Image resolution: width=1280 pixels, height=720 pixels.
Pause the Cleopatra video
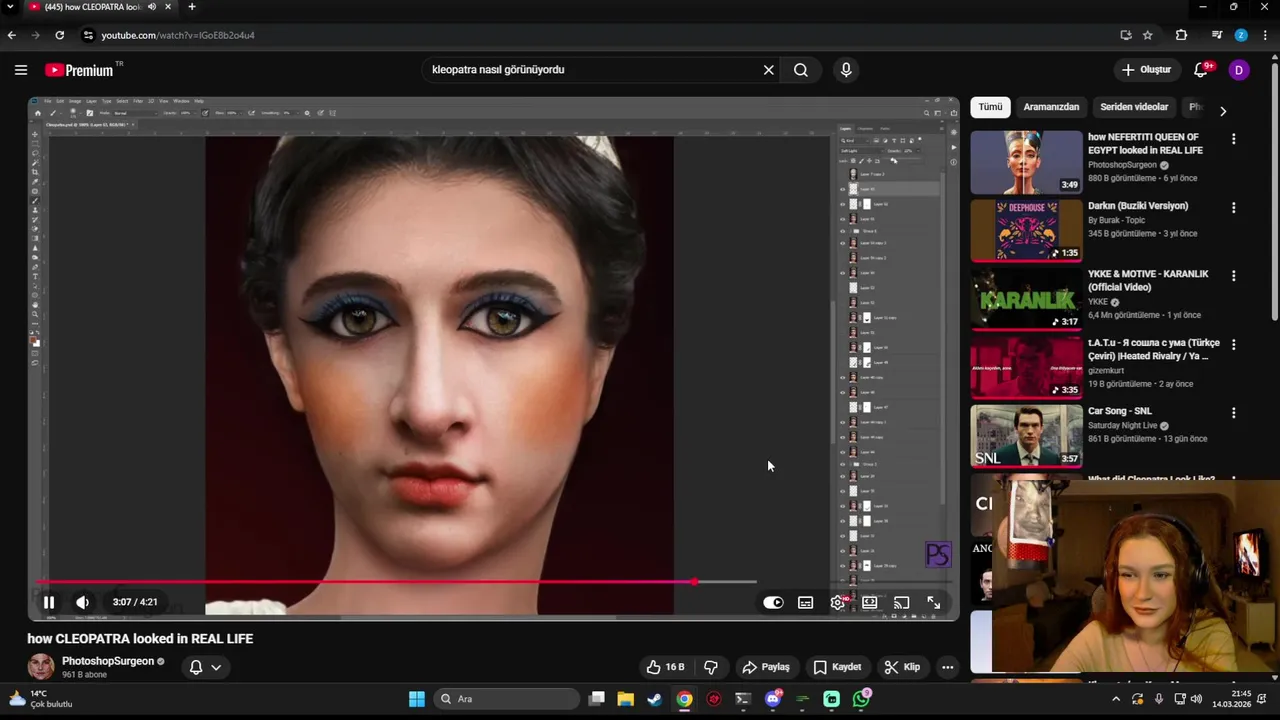point(48,602)
